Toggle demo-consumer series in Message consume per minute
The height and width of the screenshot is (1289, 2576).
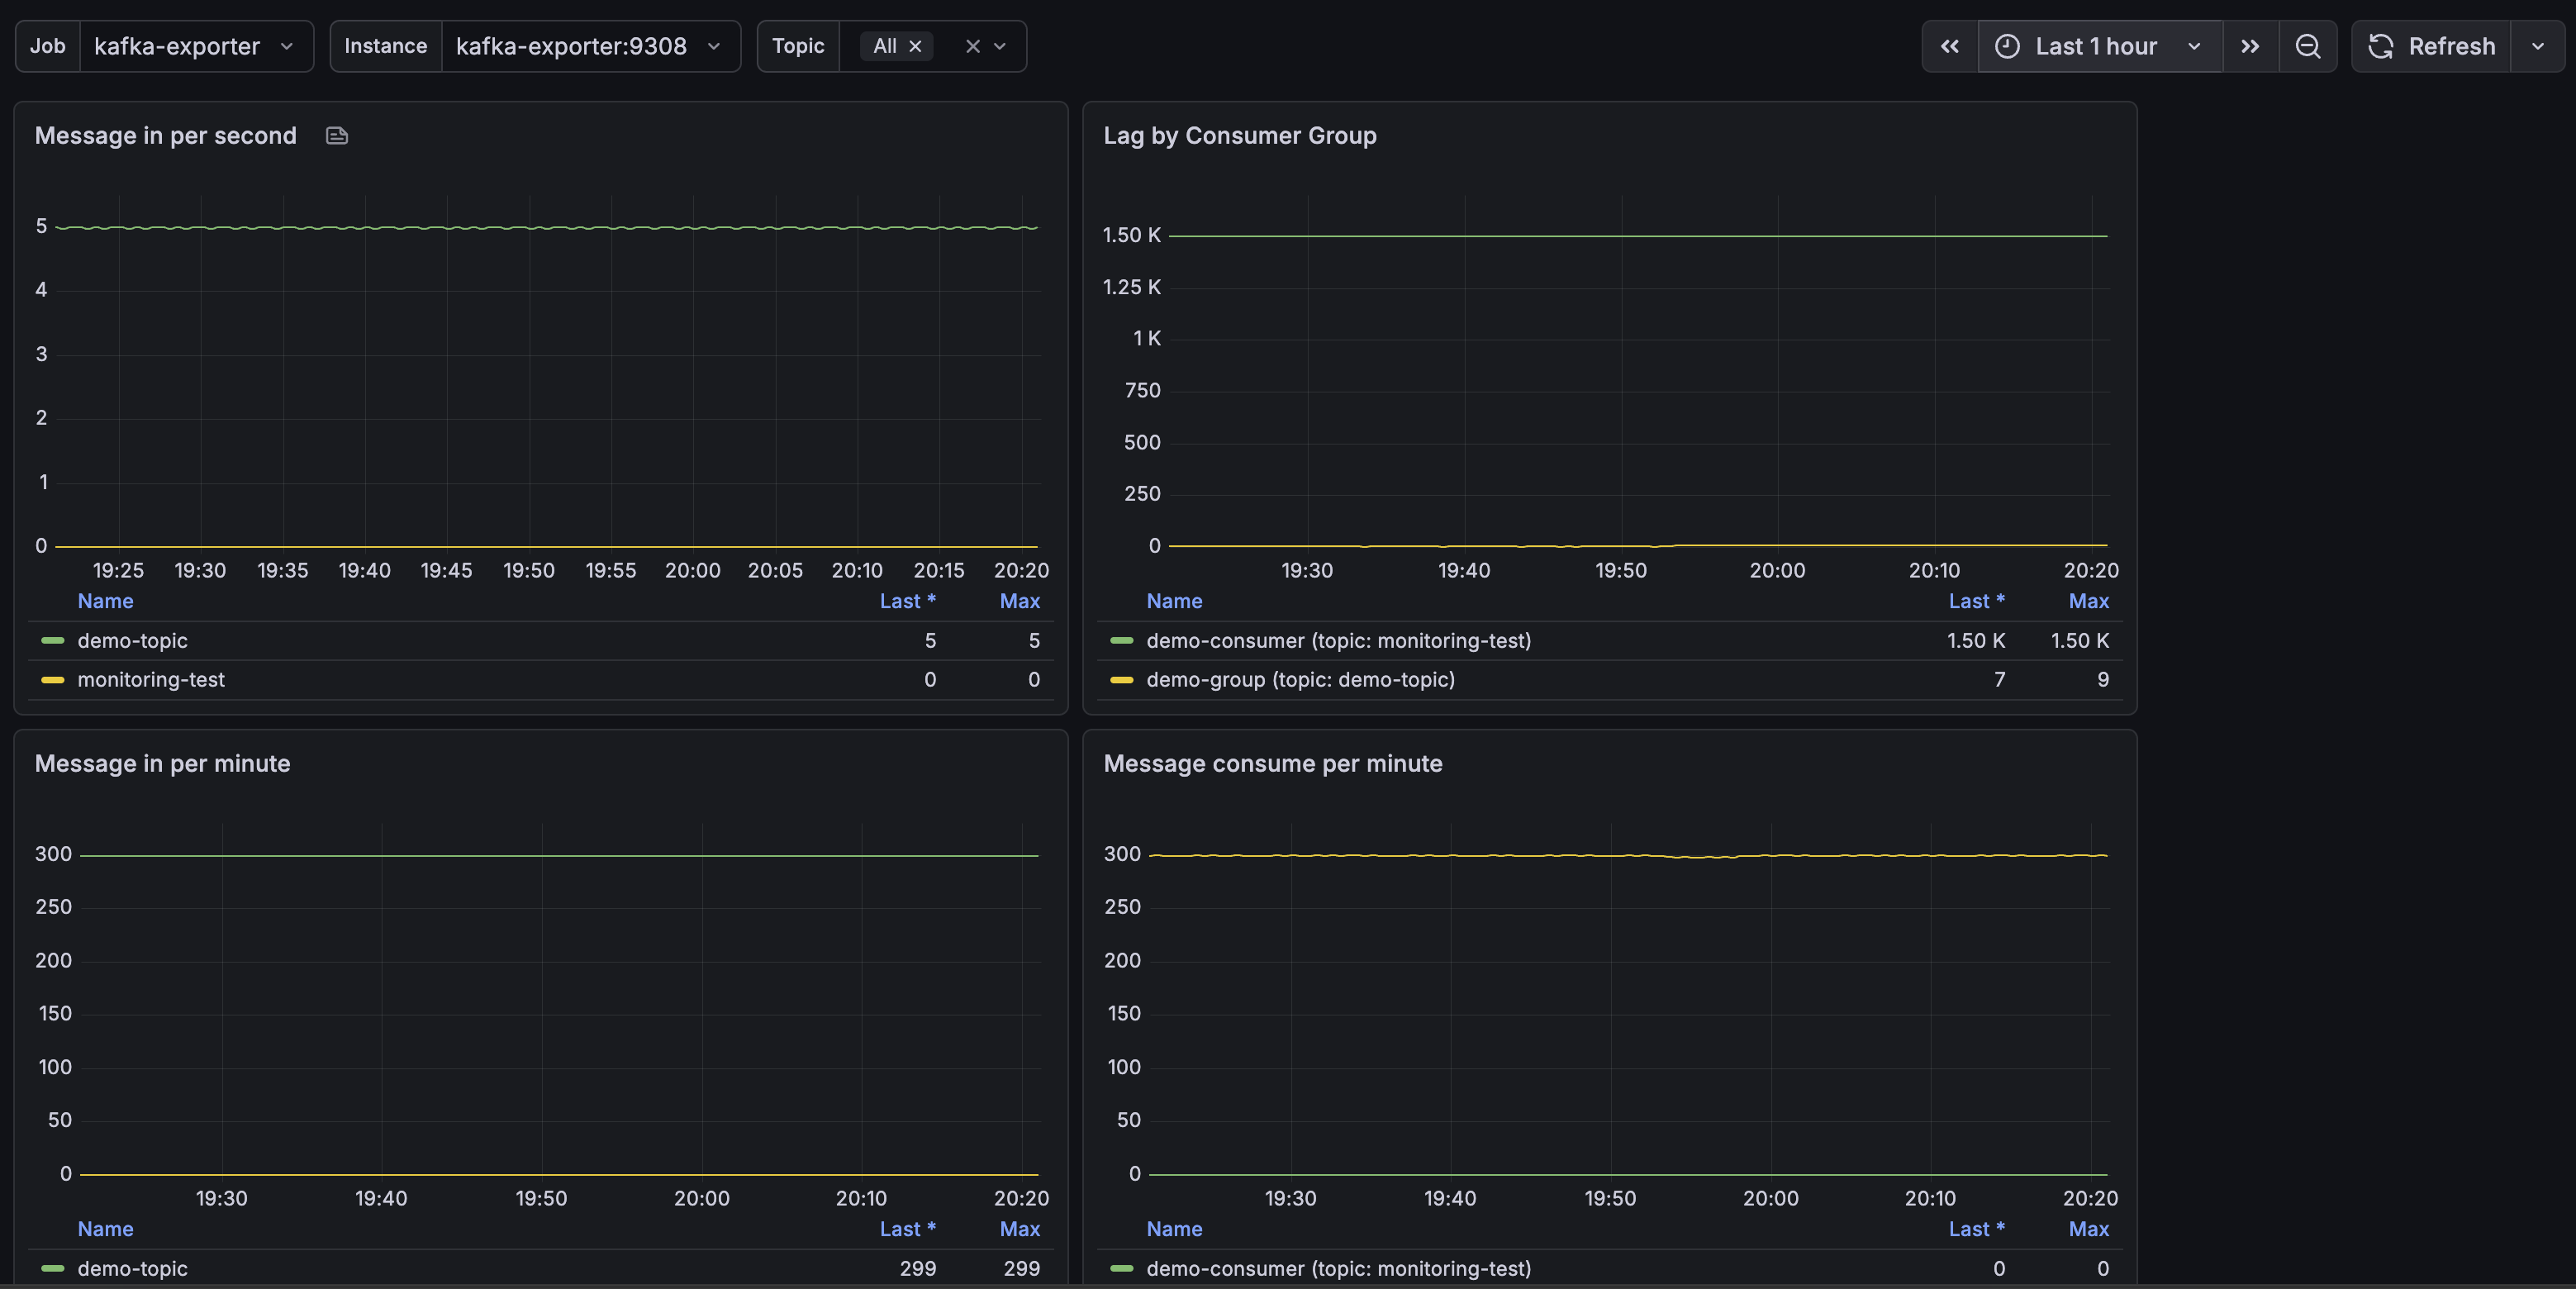1339,1269
